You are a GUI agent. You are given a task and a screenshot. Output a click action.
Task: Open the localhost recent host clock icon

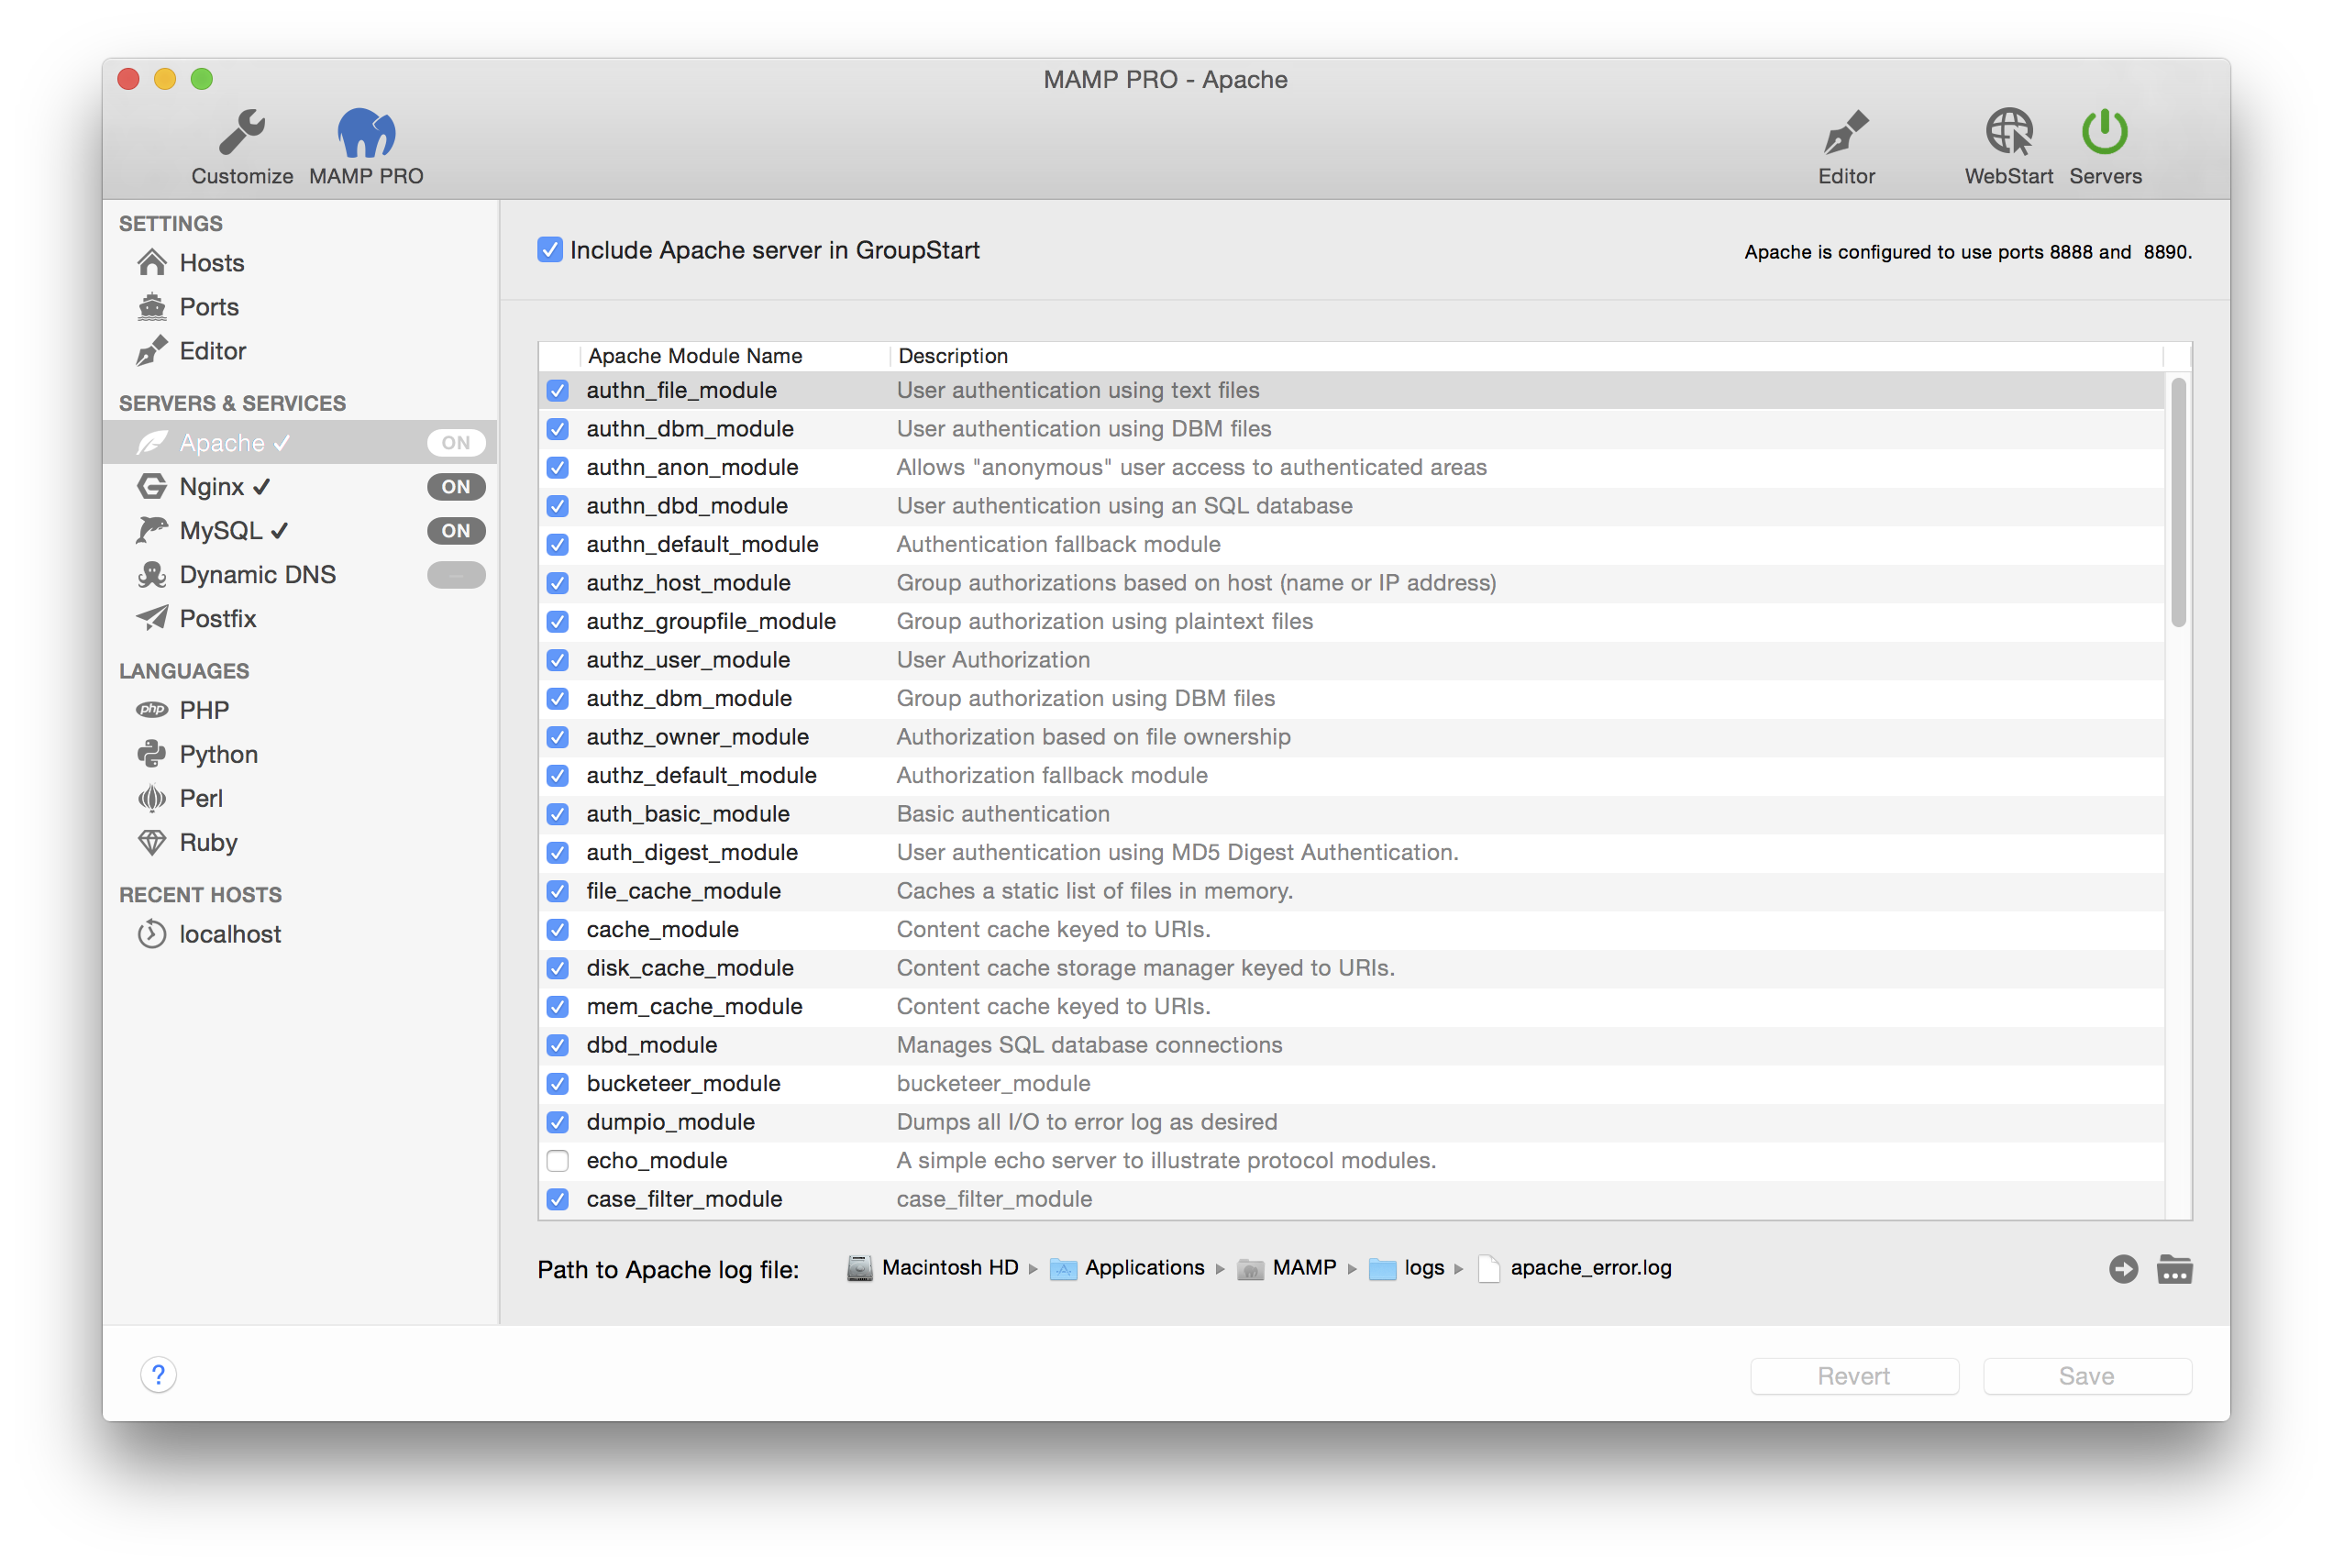click(152, 934)
